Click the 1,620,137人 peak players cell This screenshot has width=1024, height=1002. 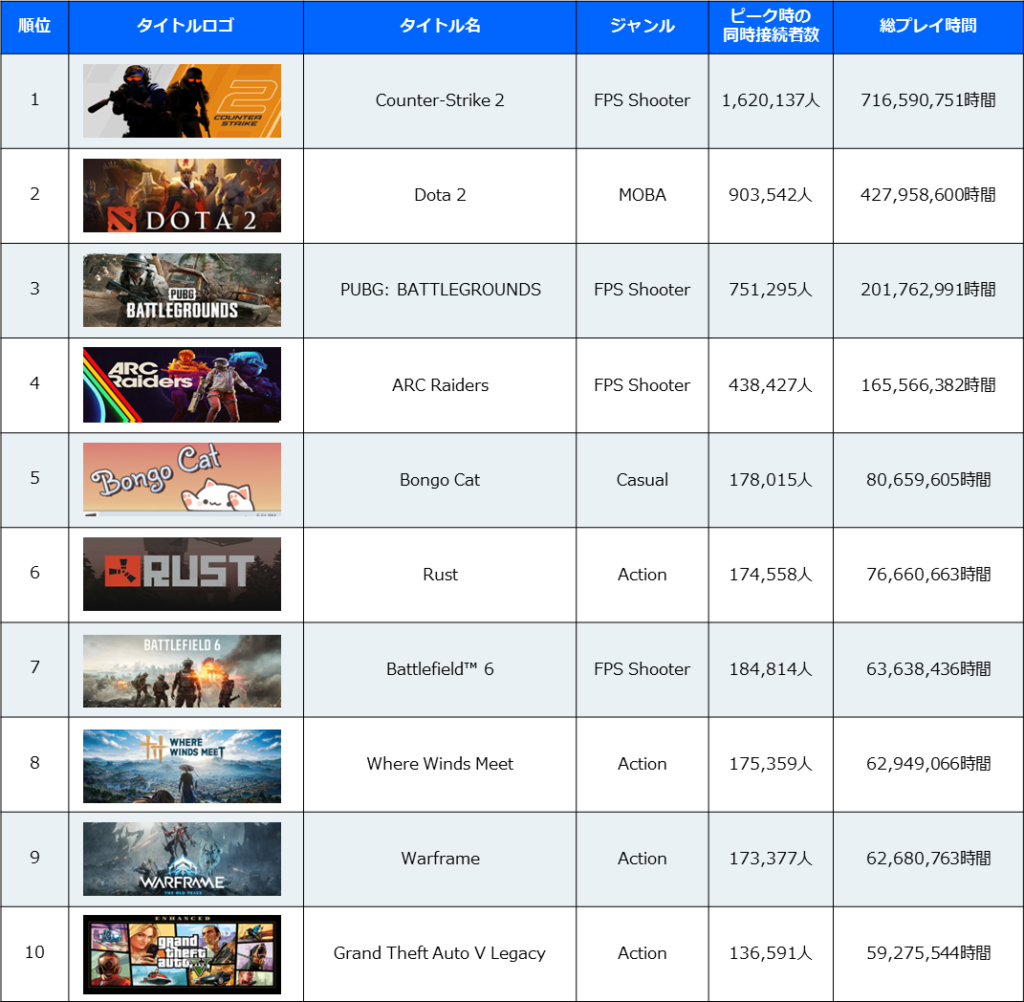point(770,100)
